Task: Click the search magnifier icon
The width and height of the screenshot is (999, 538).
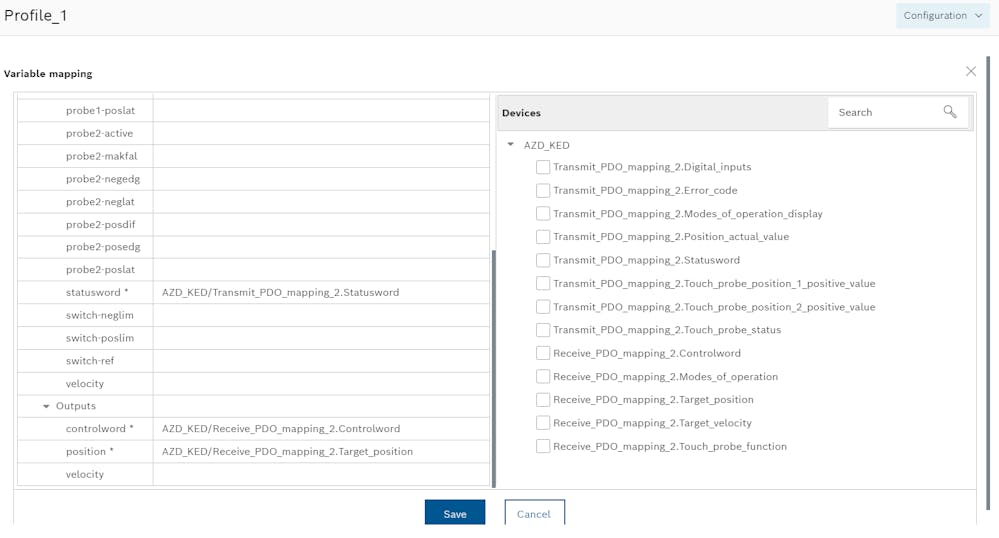Action: pos(950,112)
